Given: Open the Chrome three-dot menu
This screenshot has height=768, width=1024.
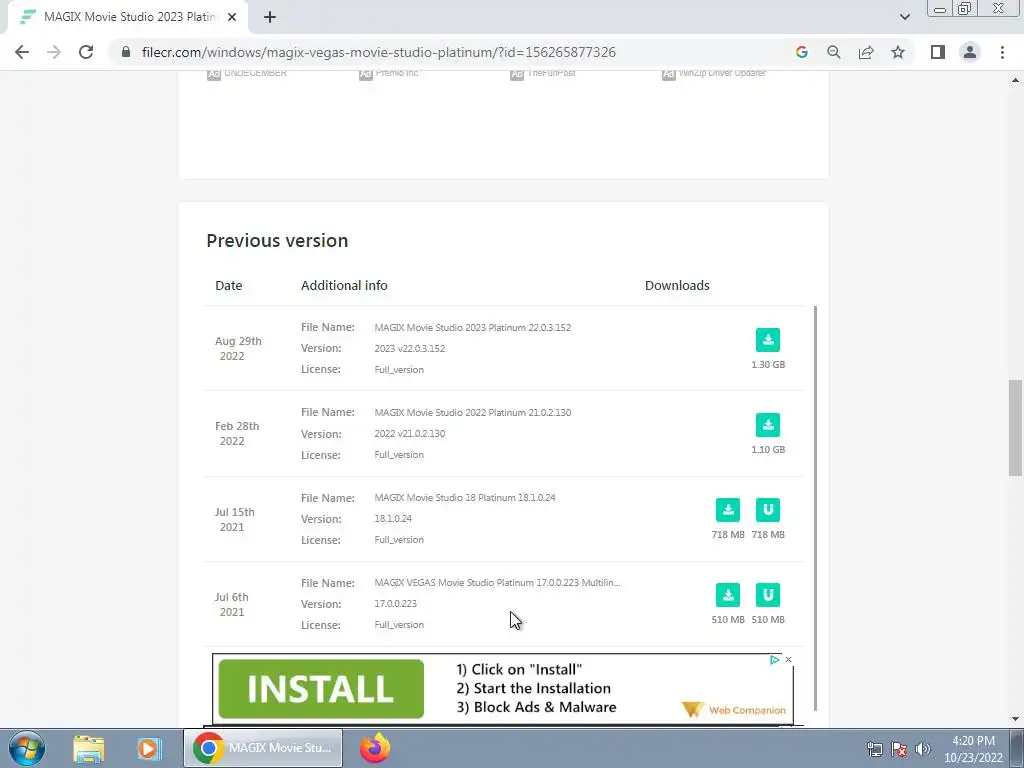Looking at the screenshot, I should 1002,52.
